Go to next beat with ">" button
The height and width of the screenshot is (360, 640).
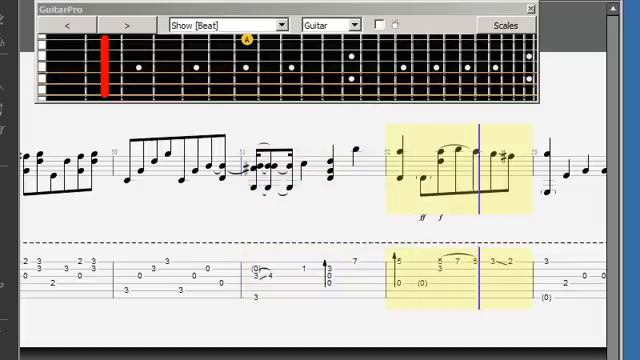pyautogui.click(x=127, y=25)
